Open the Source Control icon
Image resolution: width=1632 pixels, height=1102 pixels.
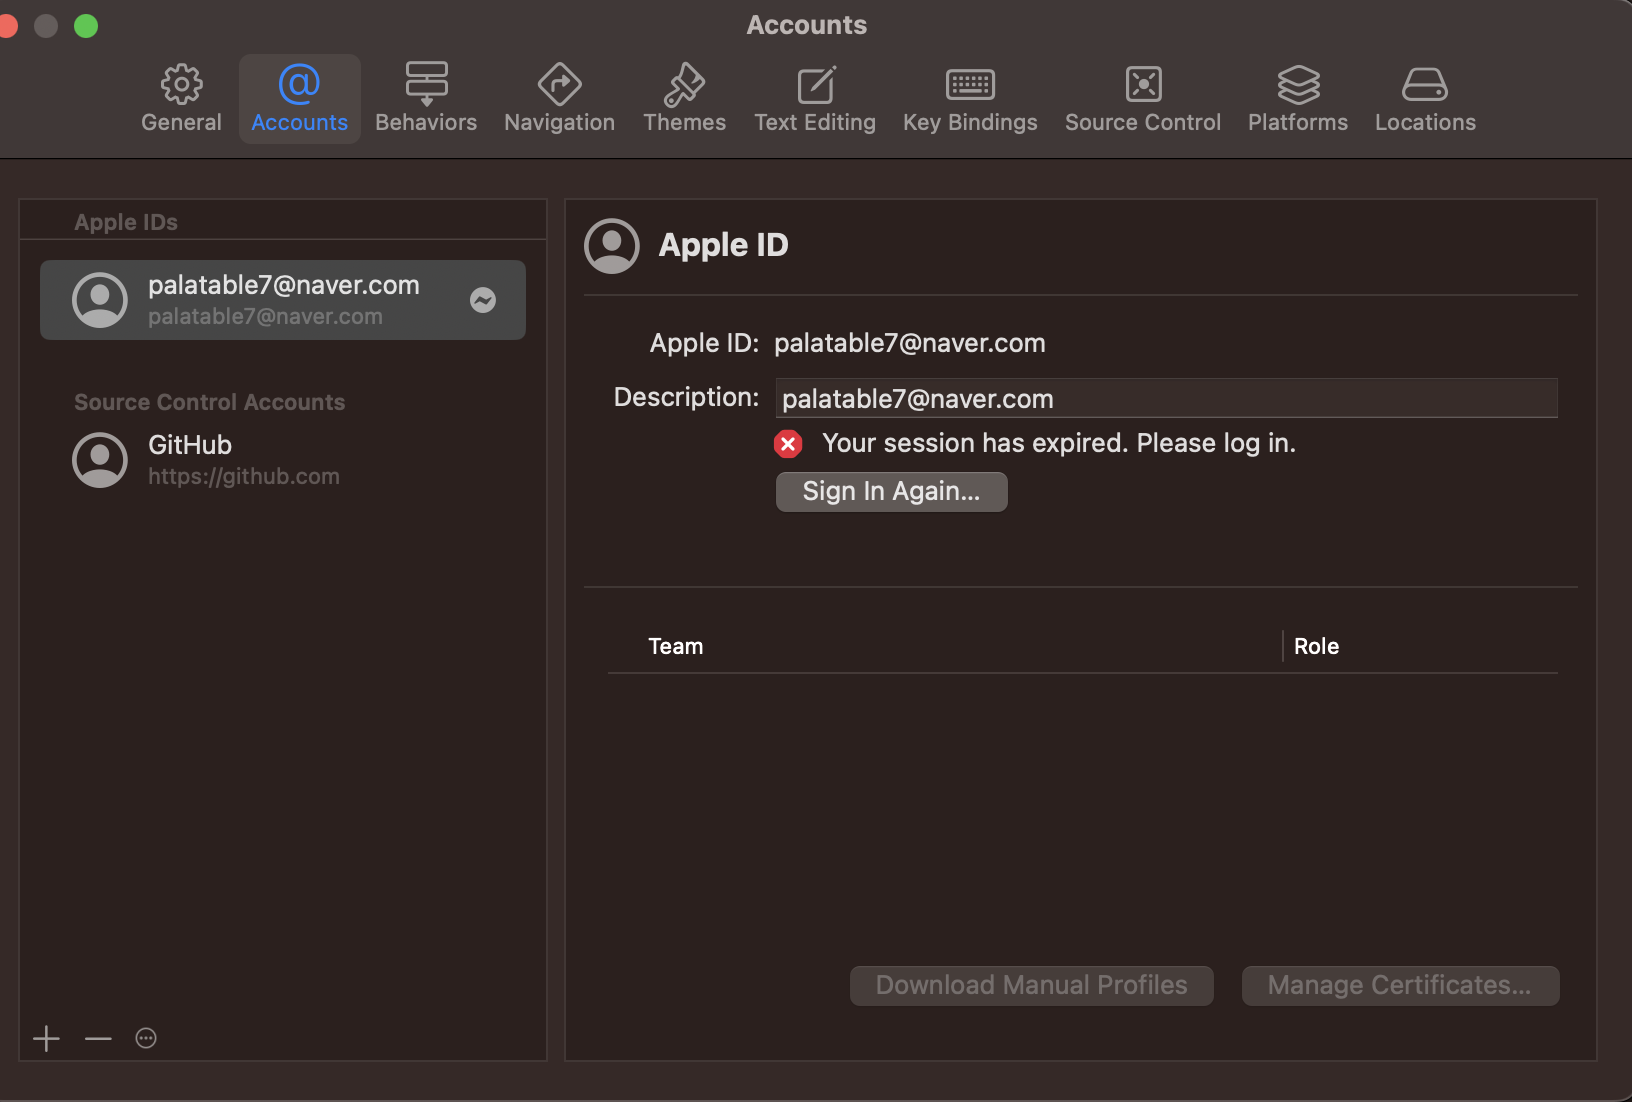click(1143, 84)
